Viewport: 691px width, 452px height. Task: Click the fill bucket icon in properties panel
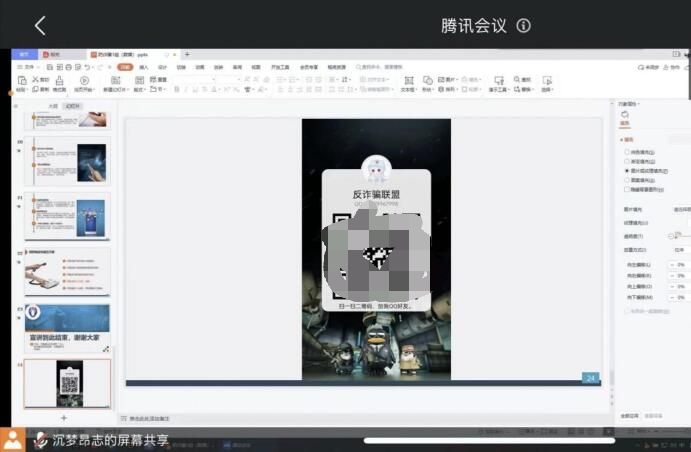coord(625,116)
